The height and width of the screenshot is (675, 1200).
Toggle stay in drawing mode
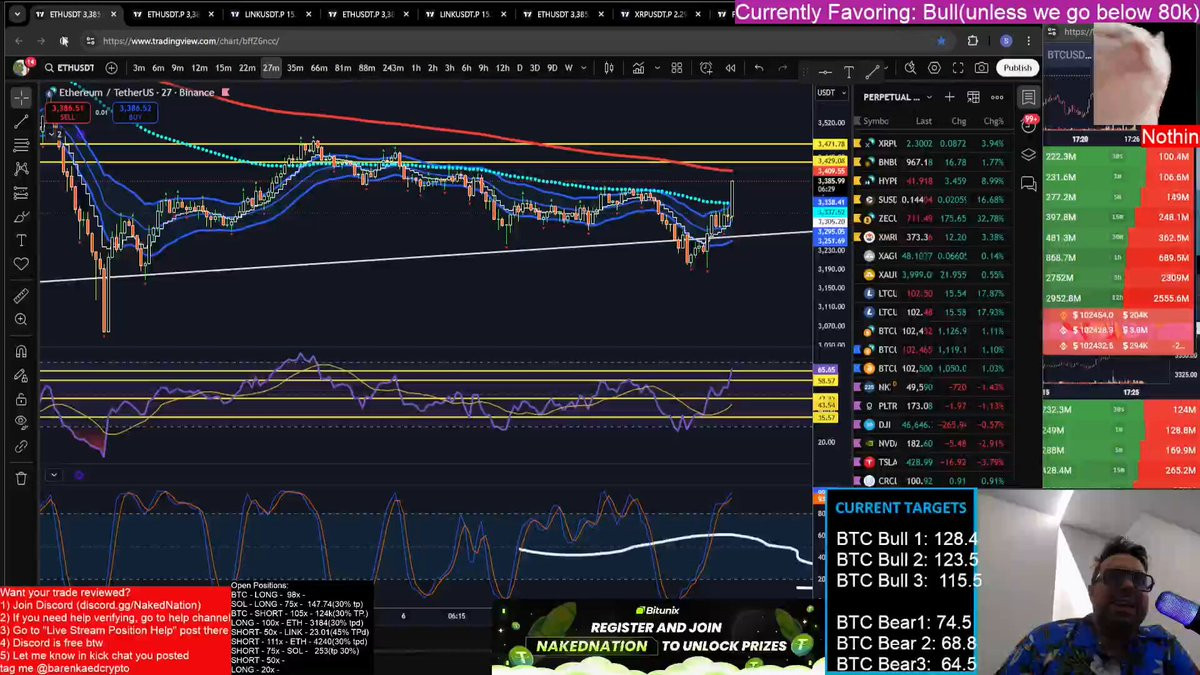pos(21,375)
